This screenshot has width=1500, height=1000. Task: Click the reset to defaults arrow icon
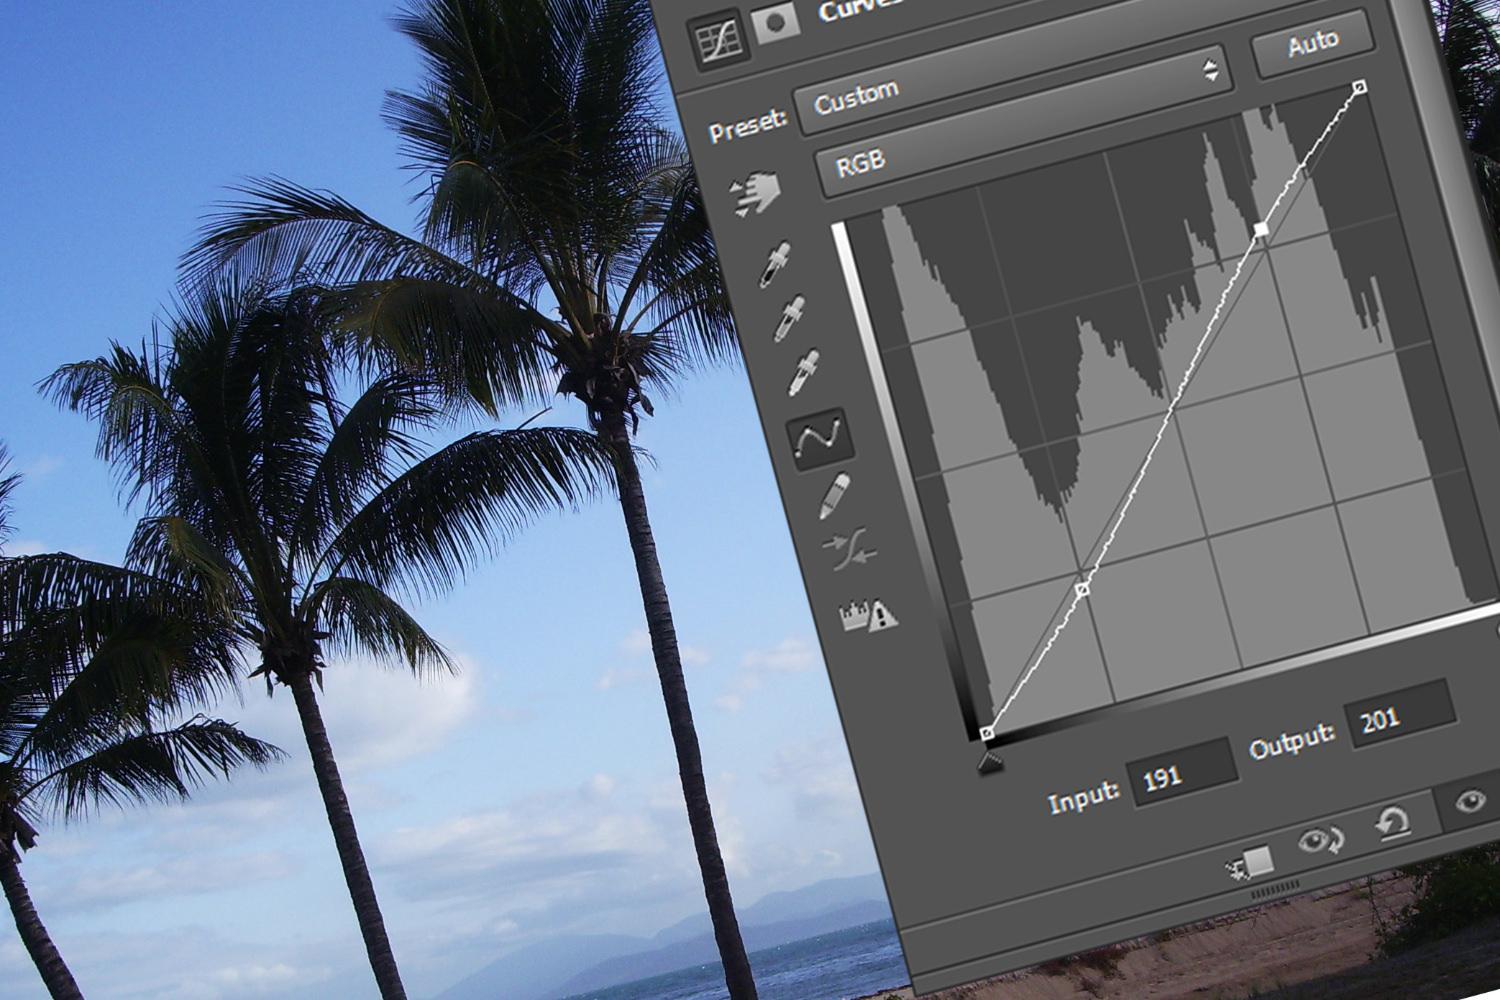1391,823
